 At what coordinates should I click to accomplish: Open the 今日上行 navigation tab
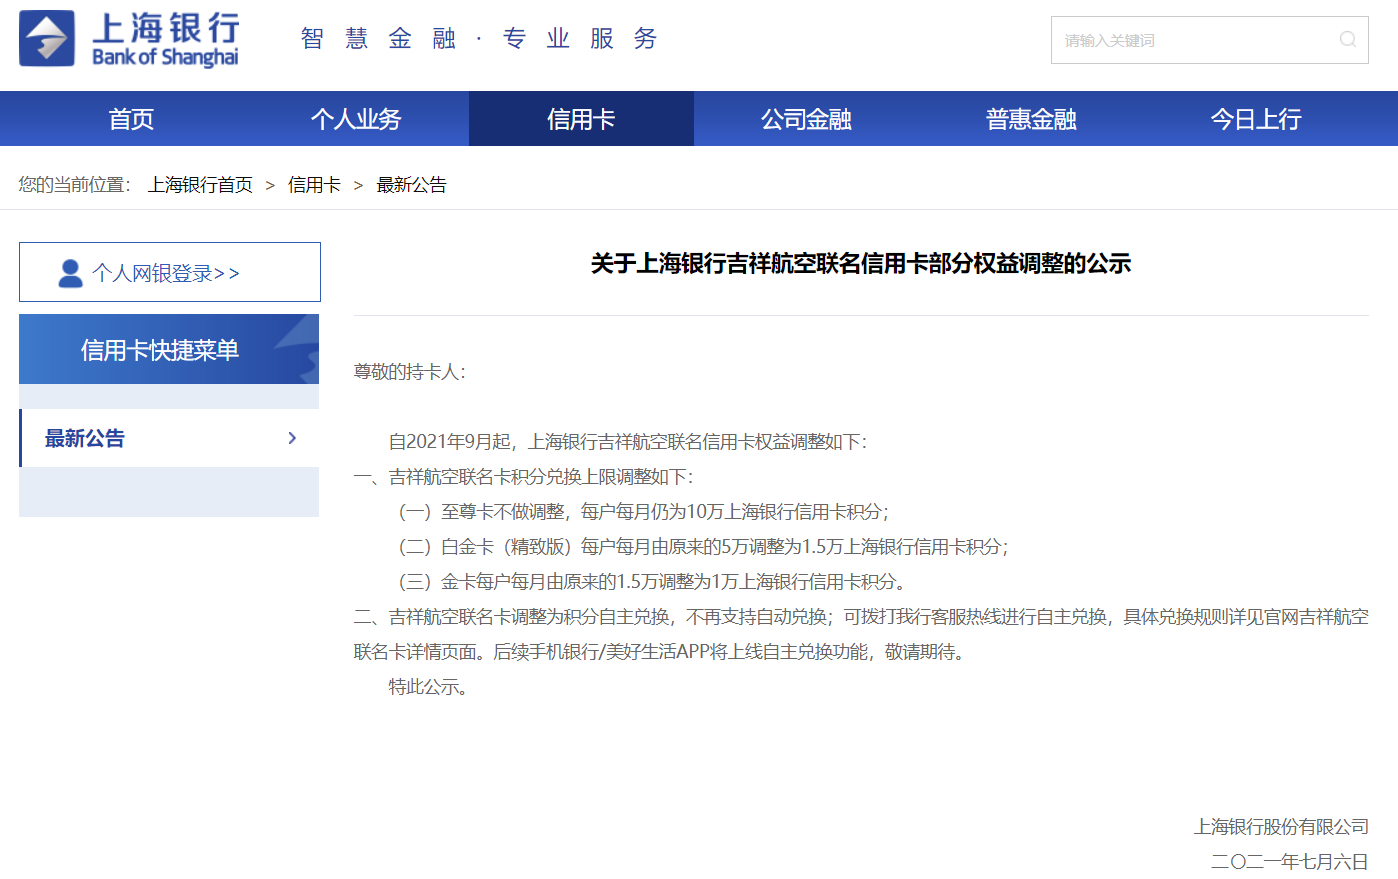tap(1256, 119)
